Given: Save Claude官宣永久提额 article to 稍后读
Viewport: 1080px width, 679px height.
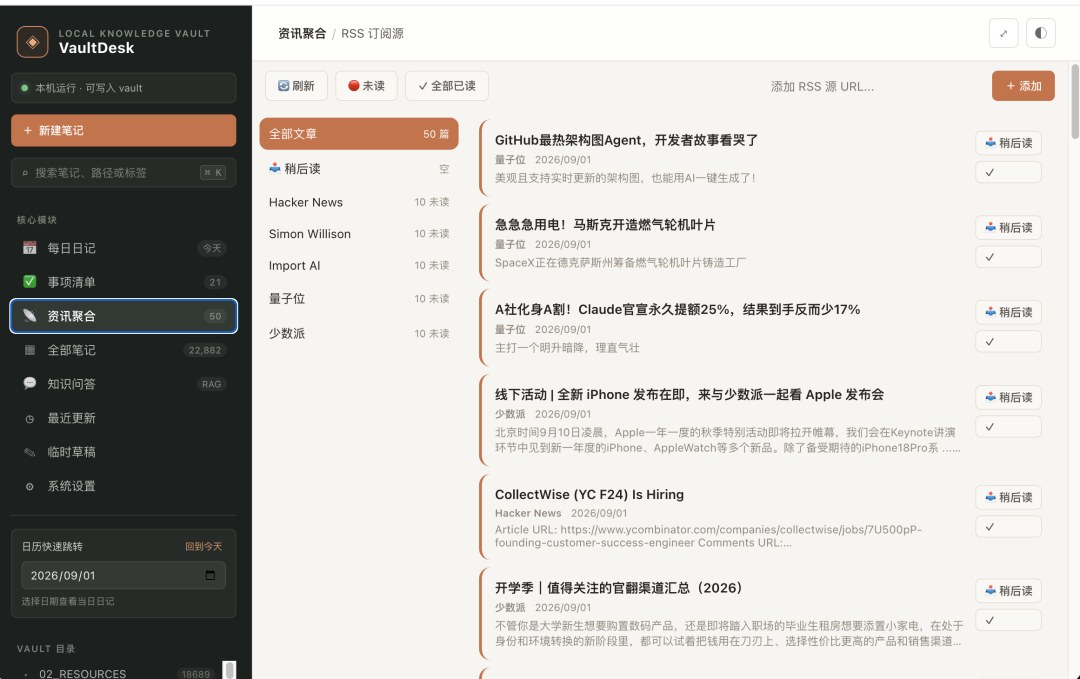Looking at the screenshot, I should [1008, 312].
